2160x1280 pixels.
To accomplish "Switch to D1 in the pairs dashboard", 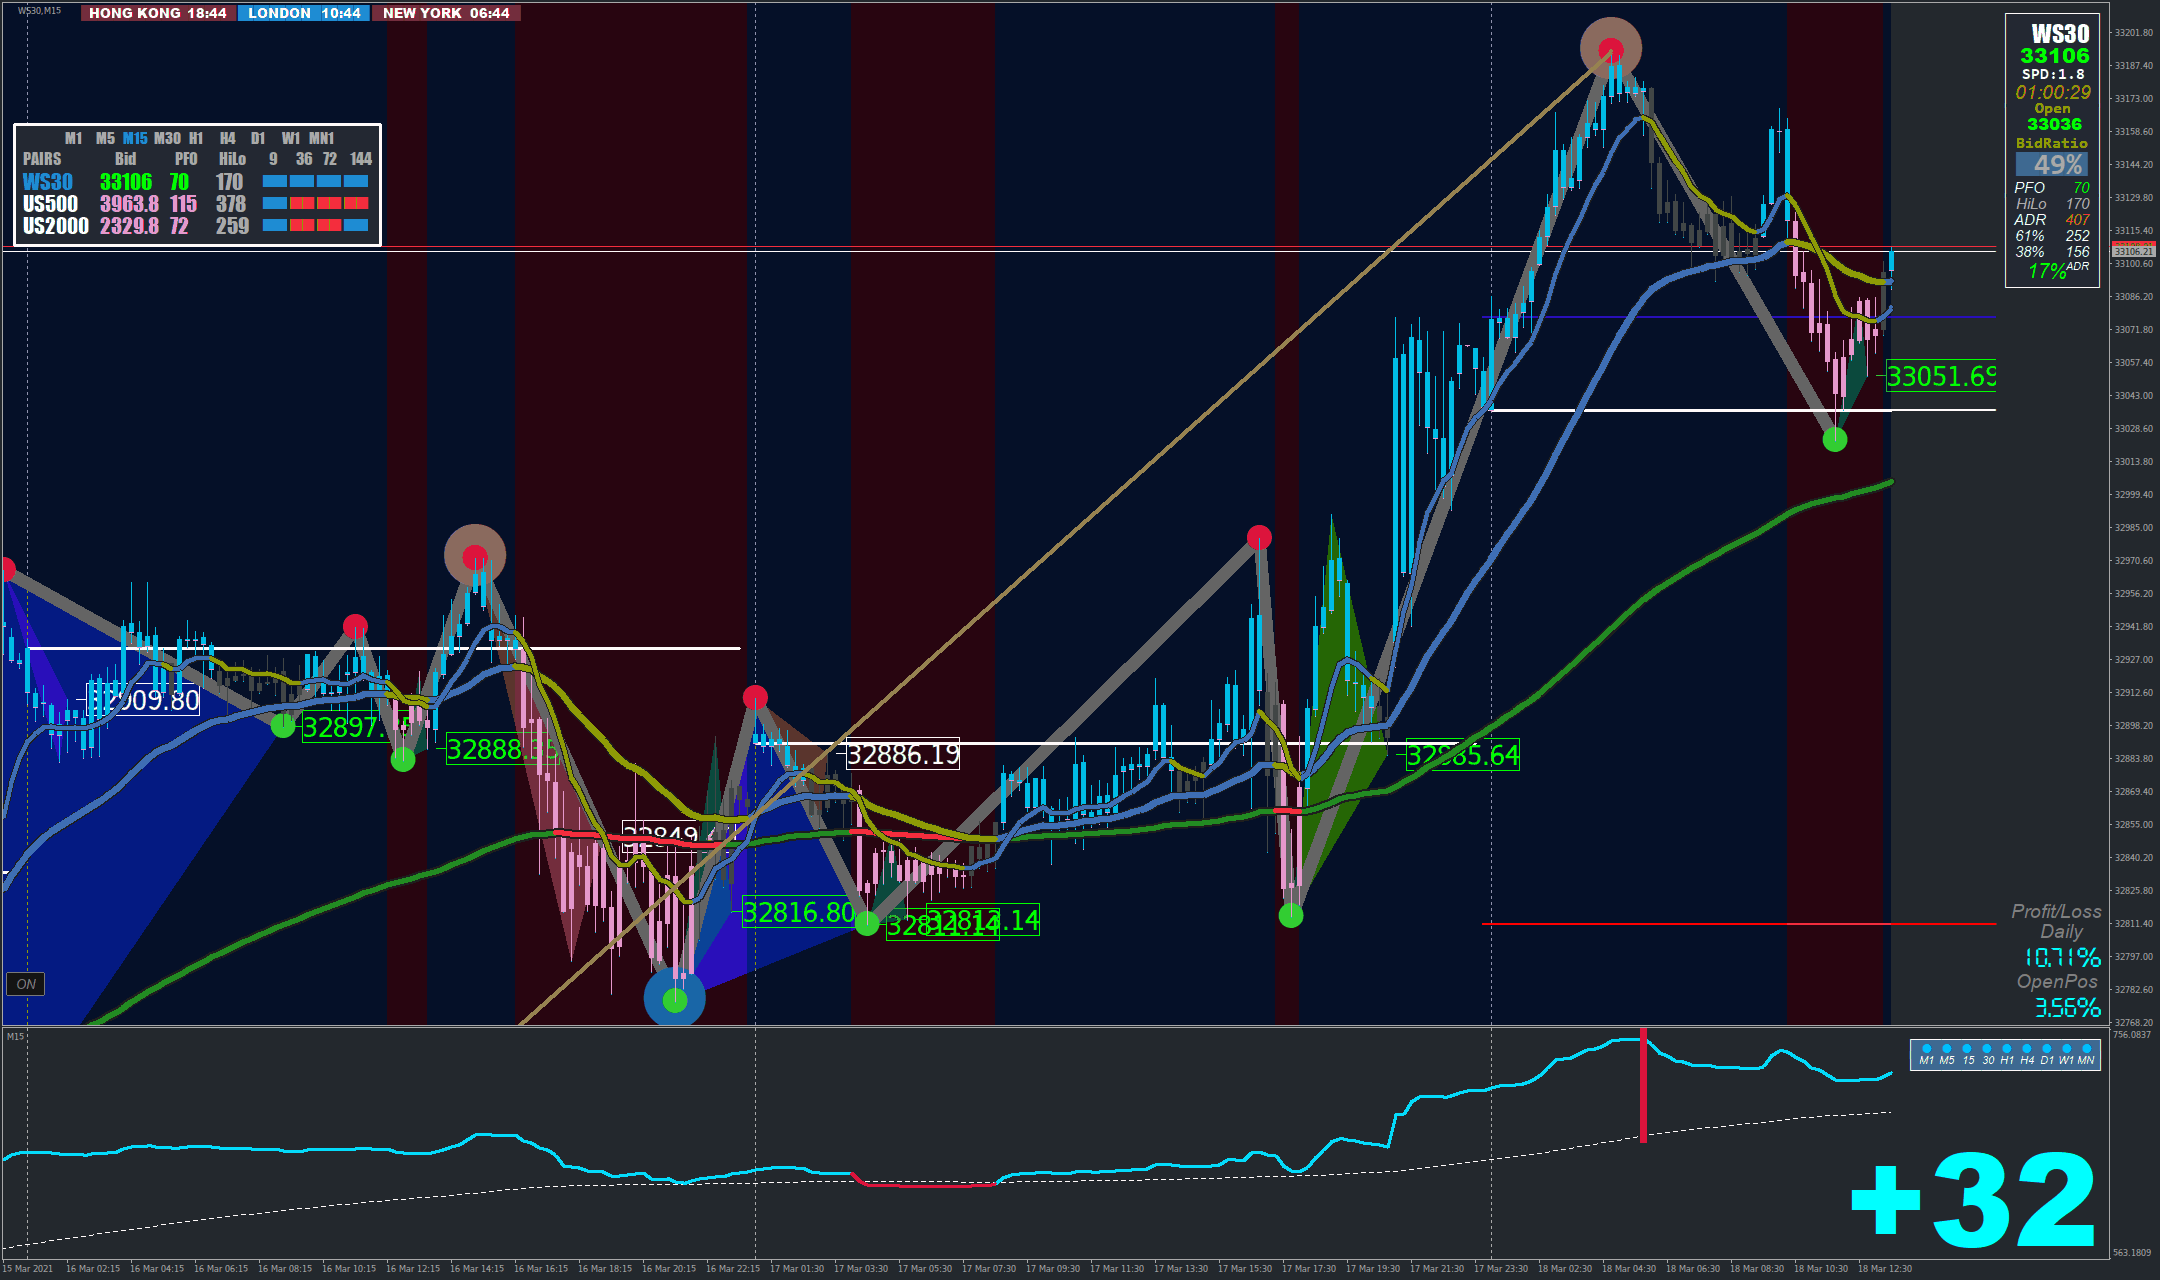I will point(258,138).
